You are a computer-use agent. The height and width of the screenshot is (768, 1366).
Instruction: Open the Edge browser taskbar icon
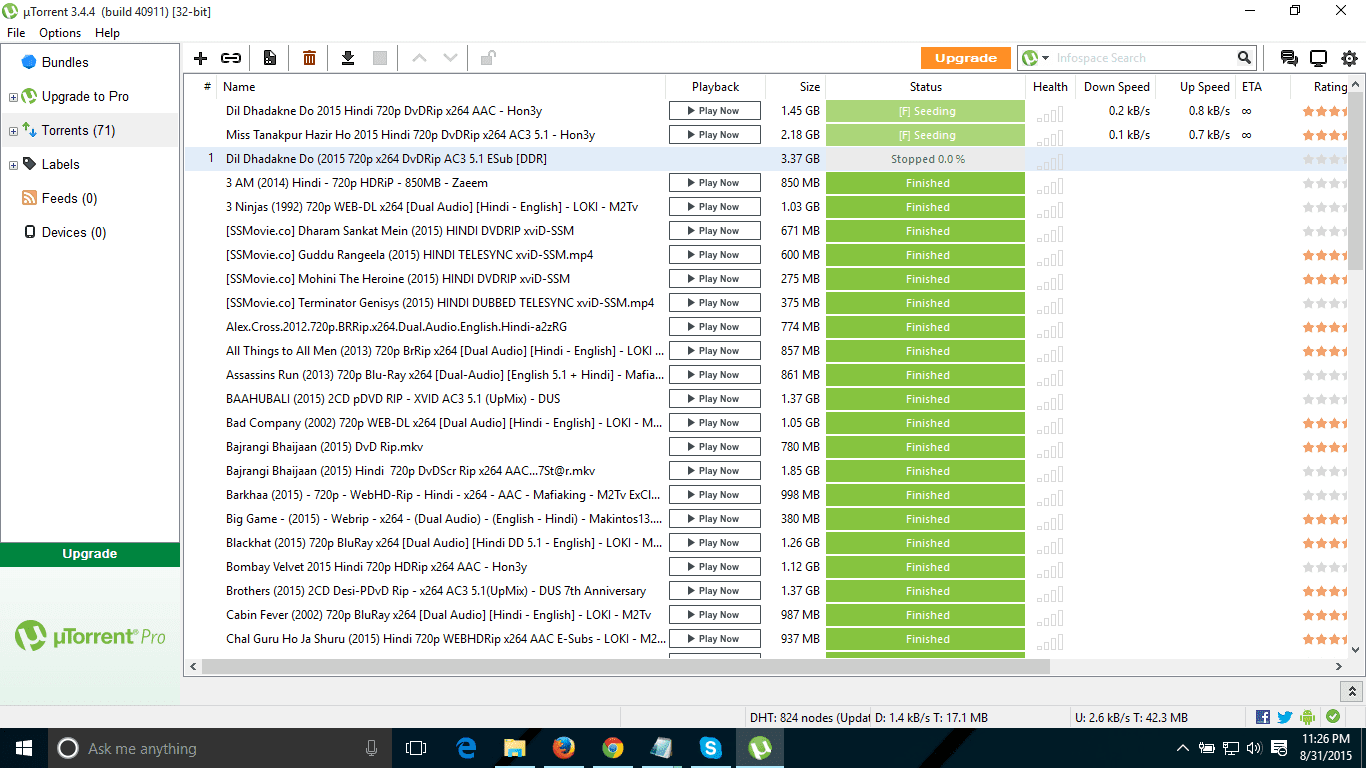pos(466,748)
